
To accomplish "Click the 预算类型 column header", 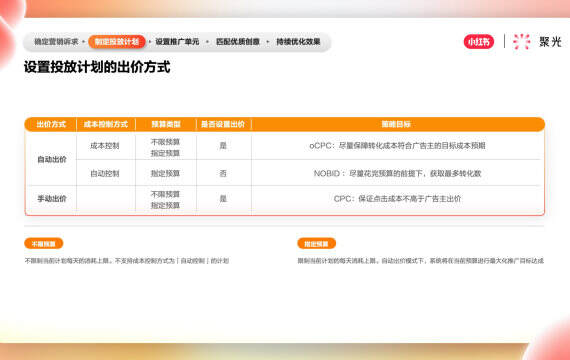I will point(166,124).
